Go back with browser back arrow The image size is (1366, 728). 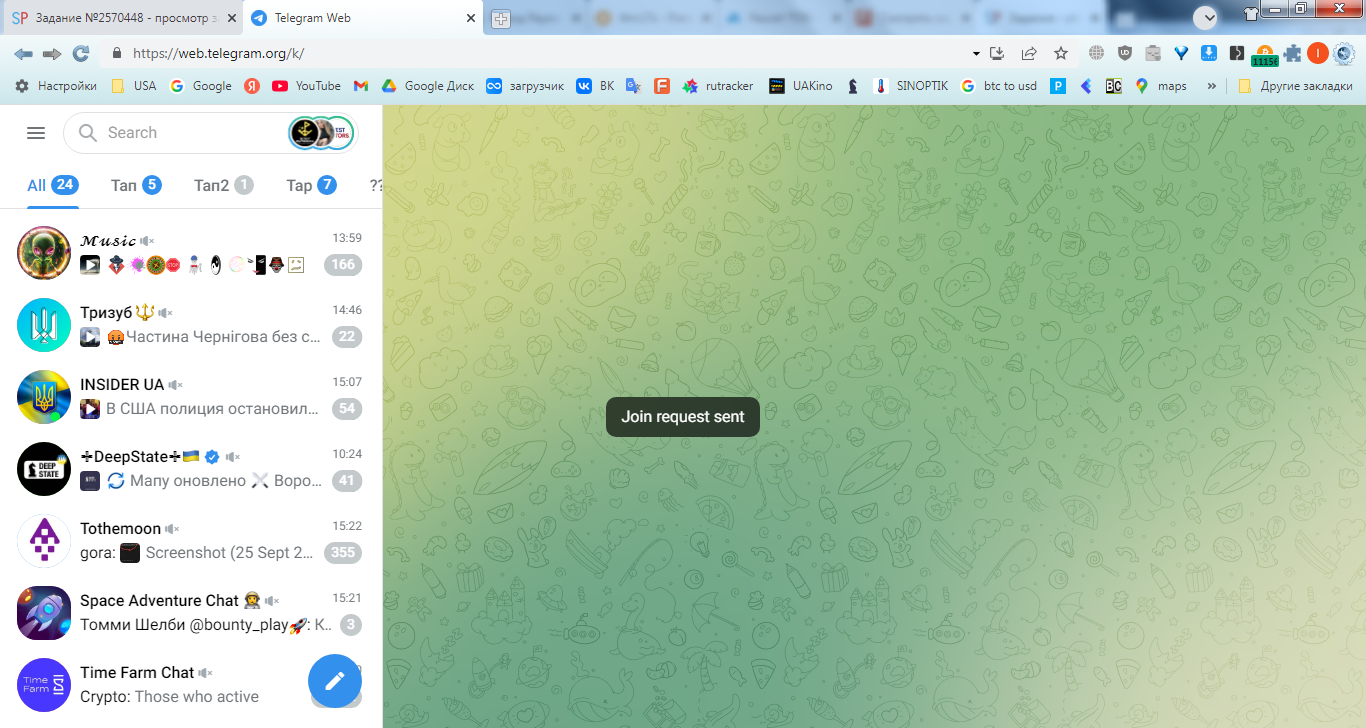pyautogui.click(x=23, y=53)
